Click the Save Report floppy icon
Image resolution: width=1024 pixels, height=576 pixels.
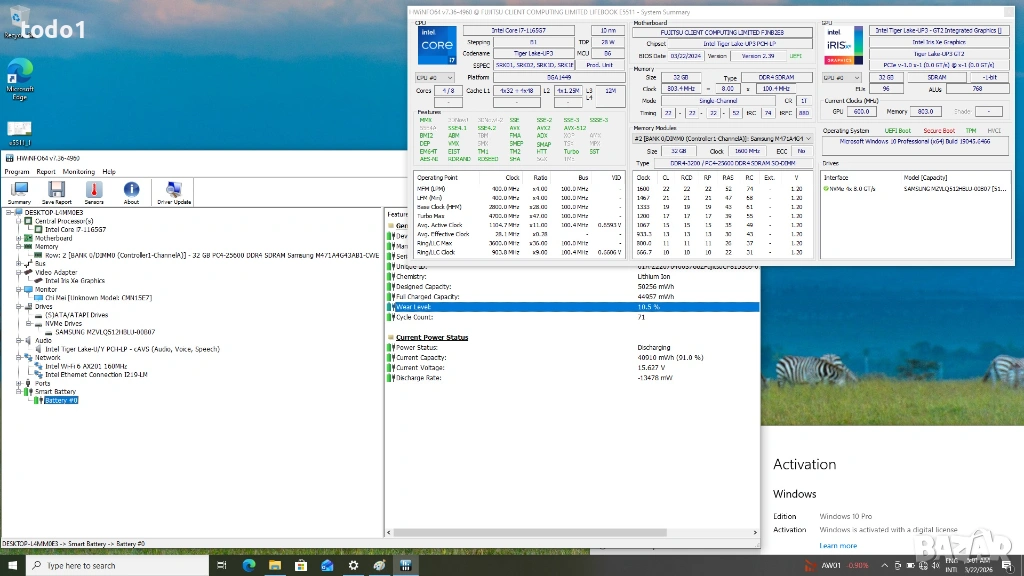click(57, 191)
